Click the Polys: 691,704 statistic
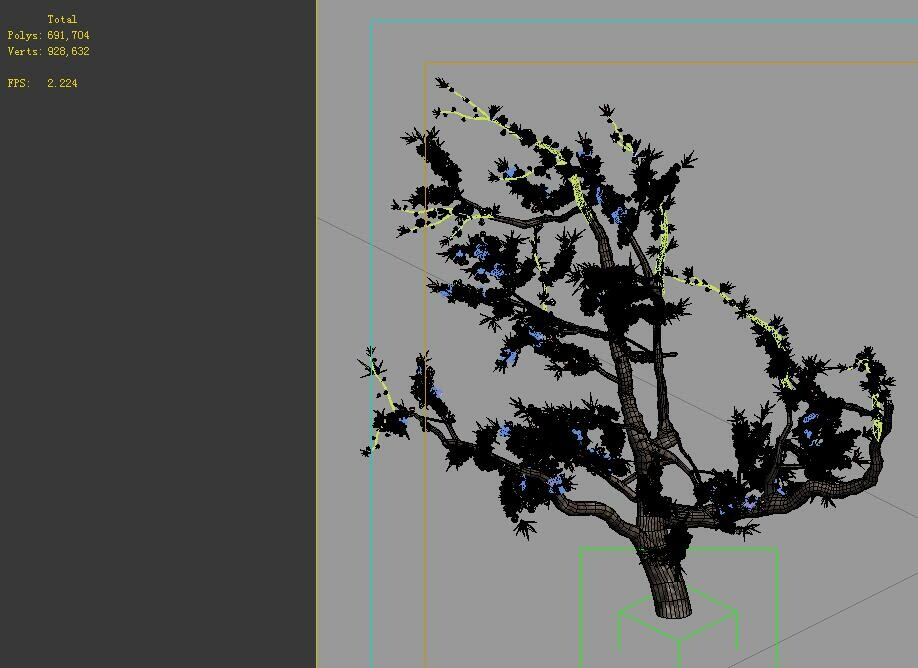 tap(48, 35)
